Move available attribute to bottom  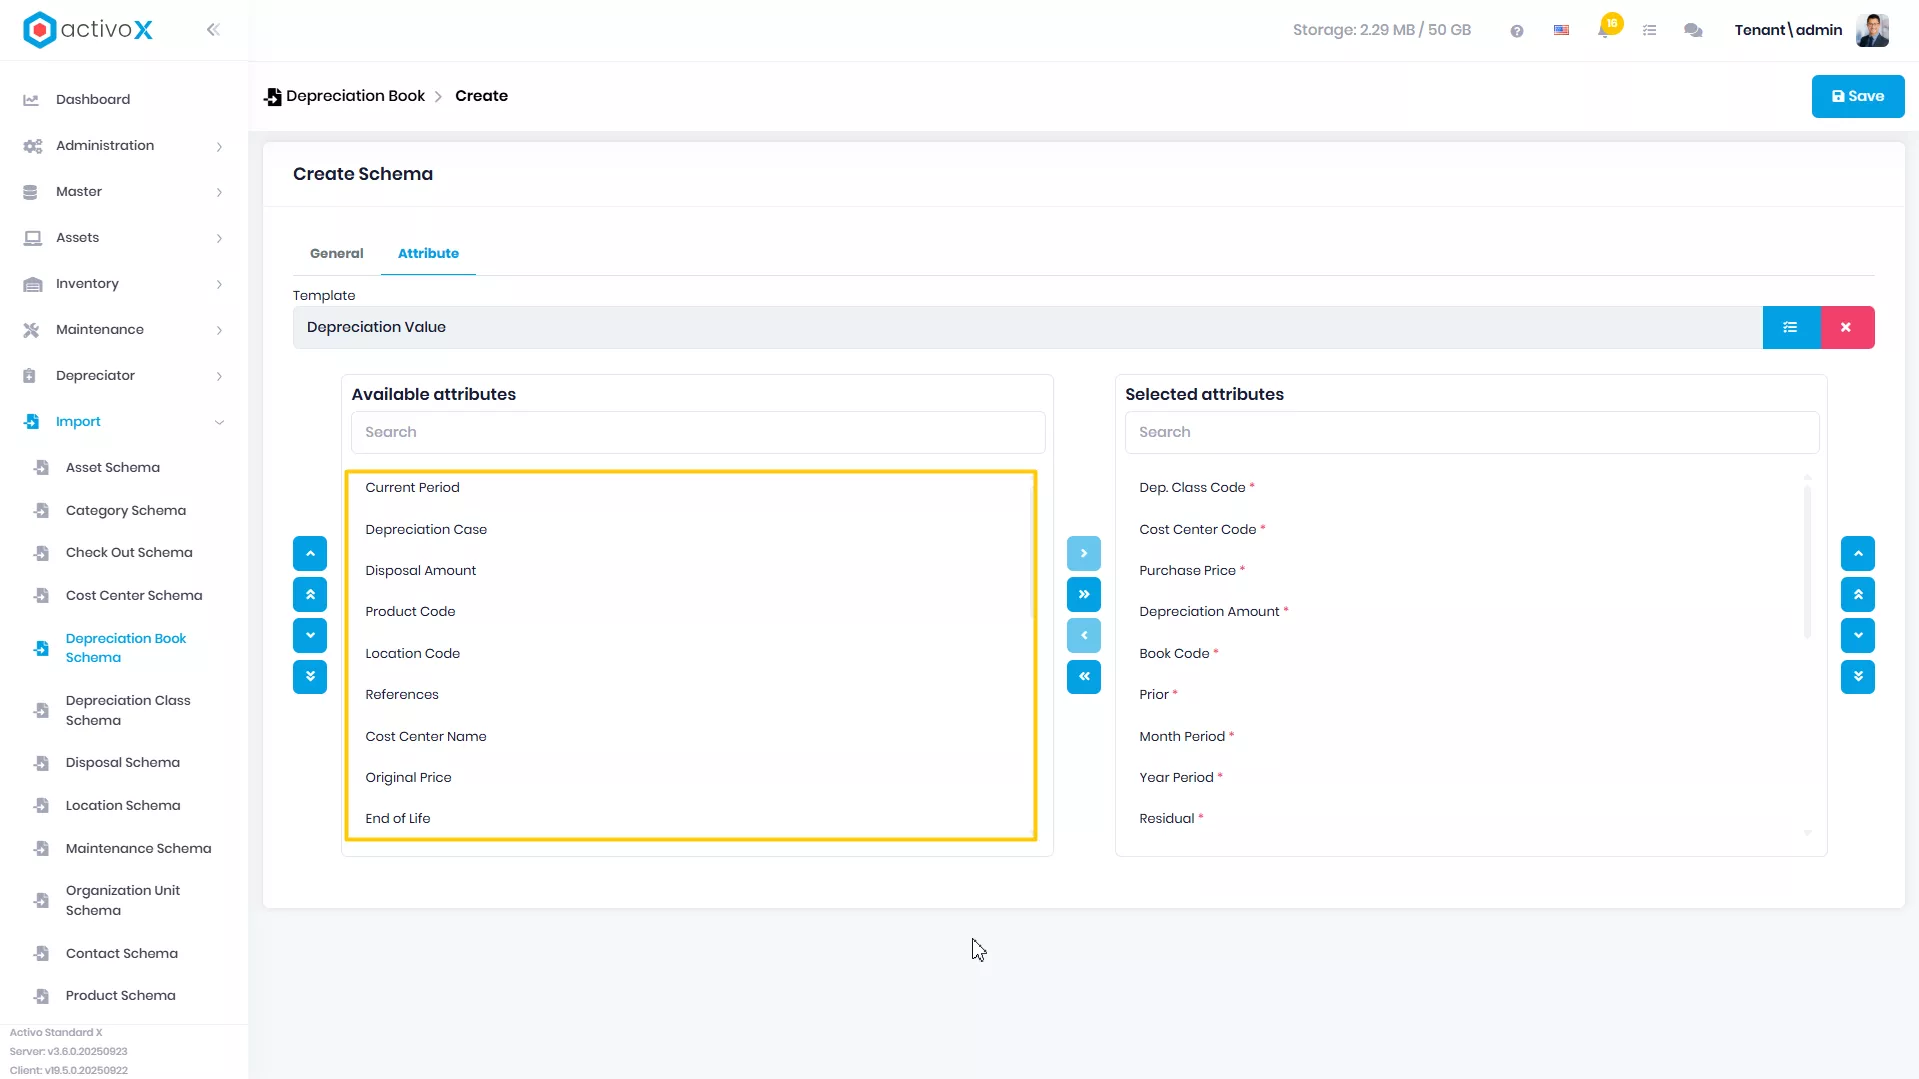310,677
